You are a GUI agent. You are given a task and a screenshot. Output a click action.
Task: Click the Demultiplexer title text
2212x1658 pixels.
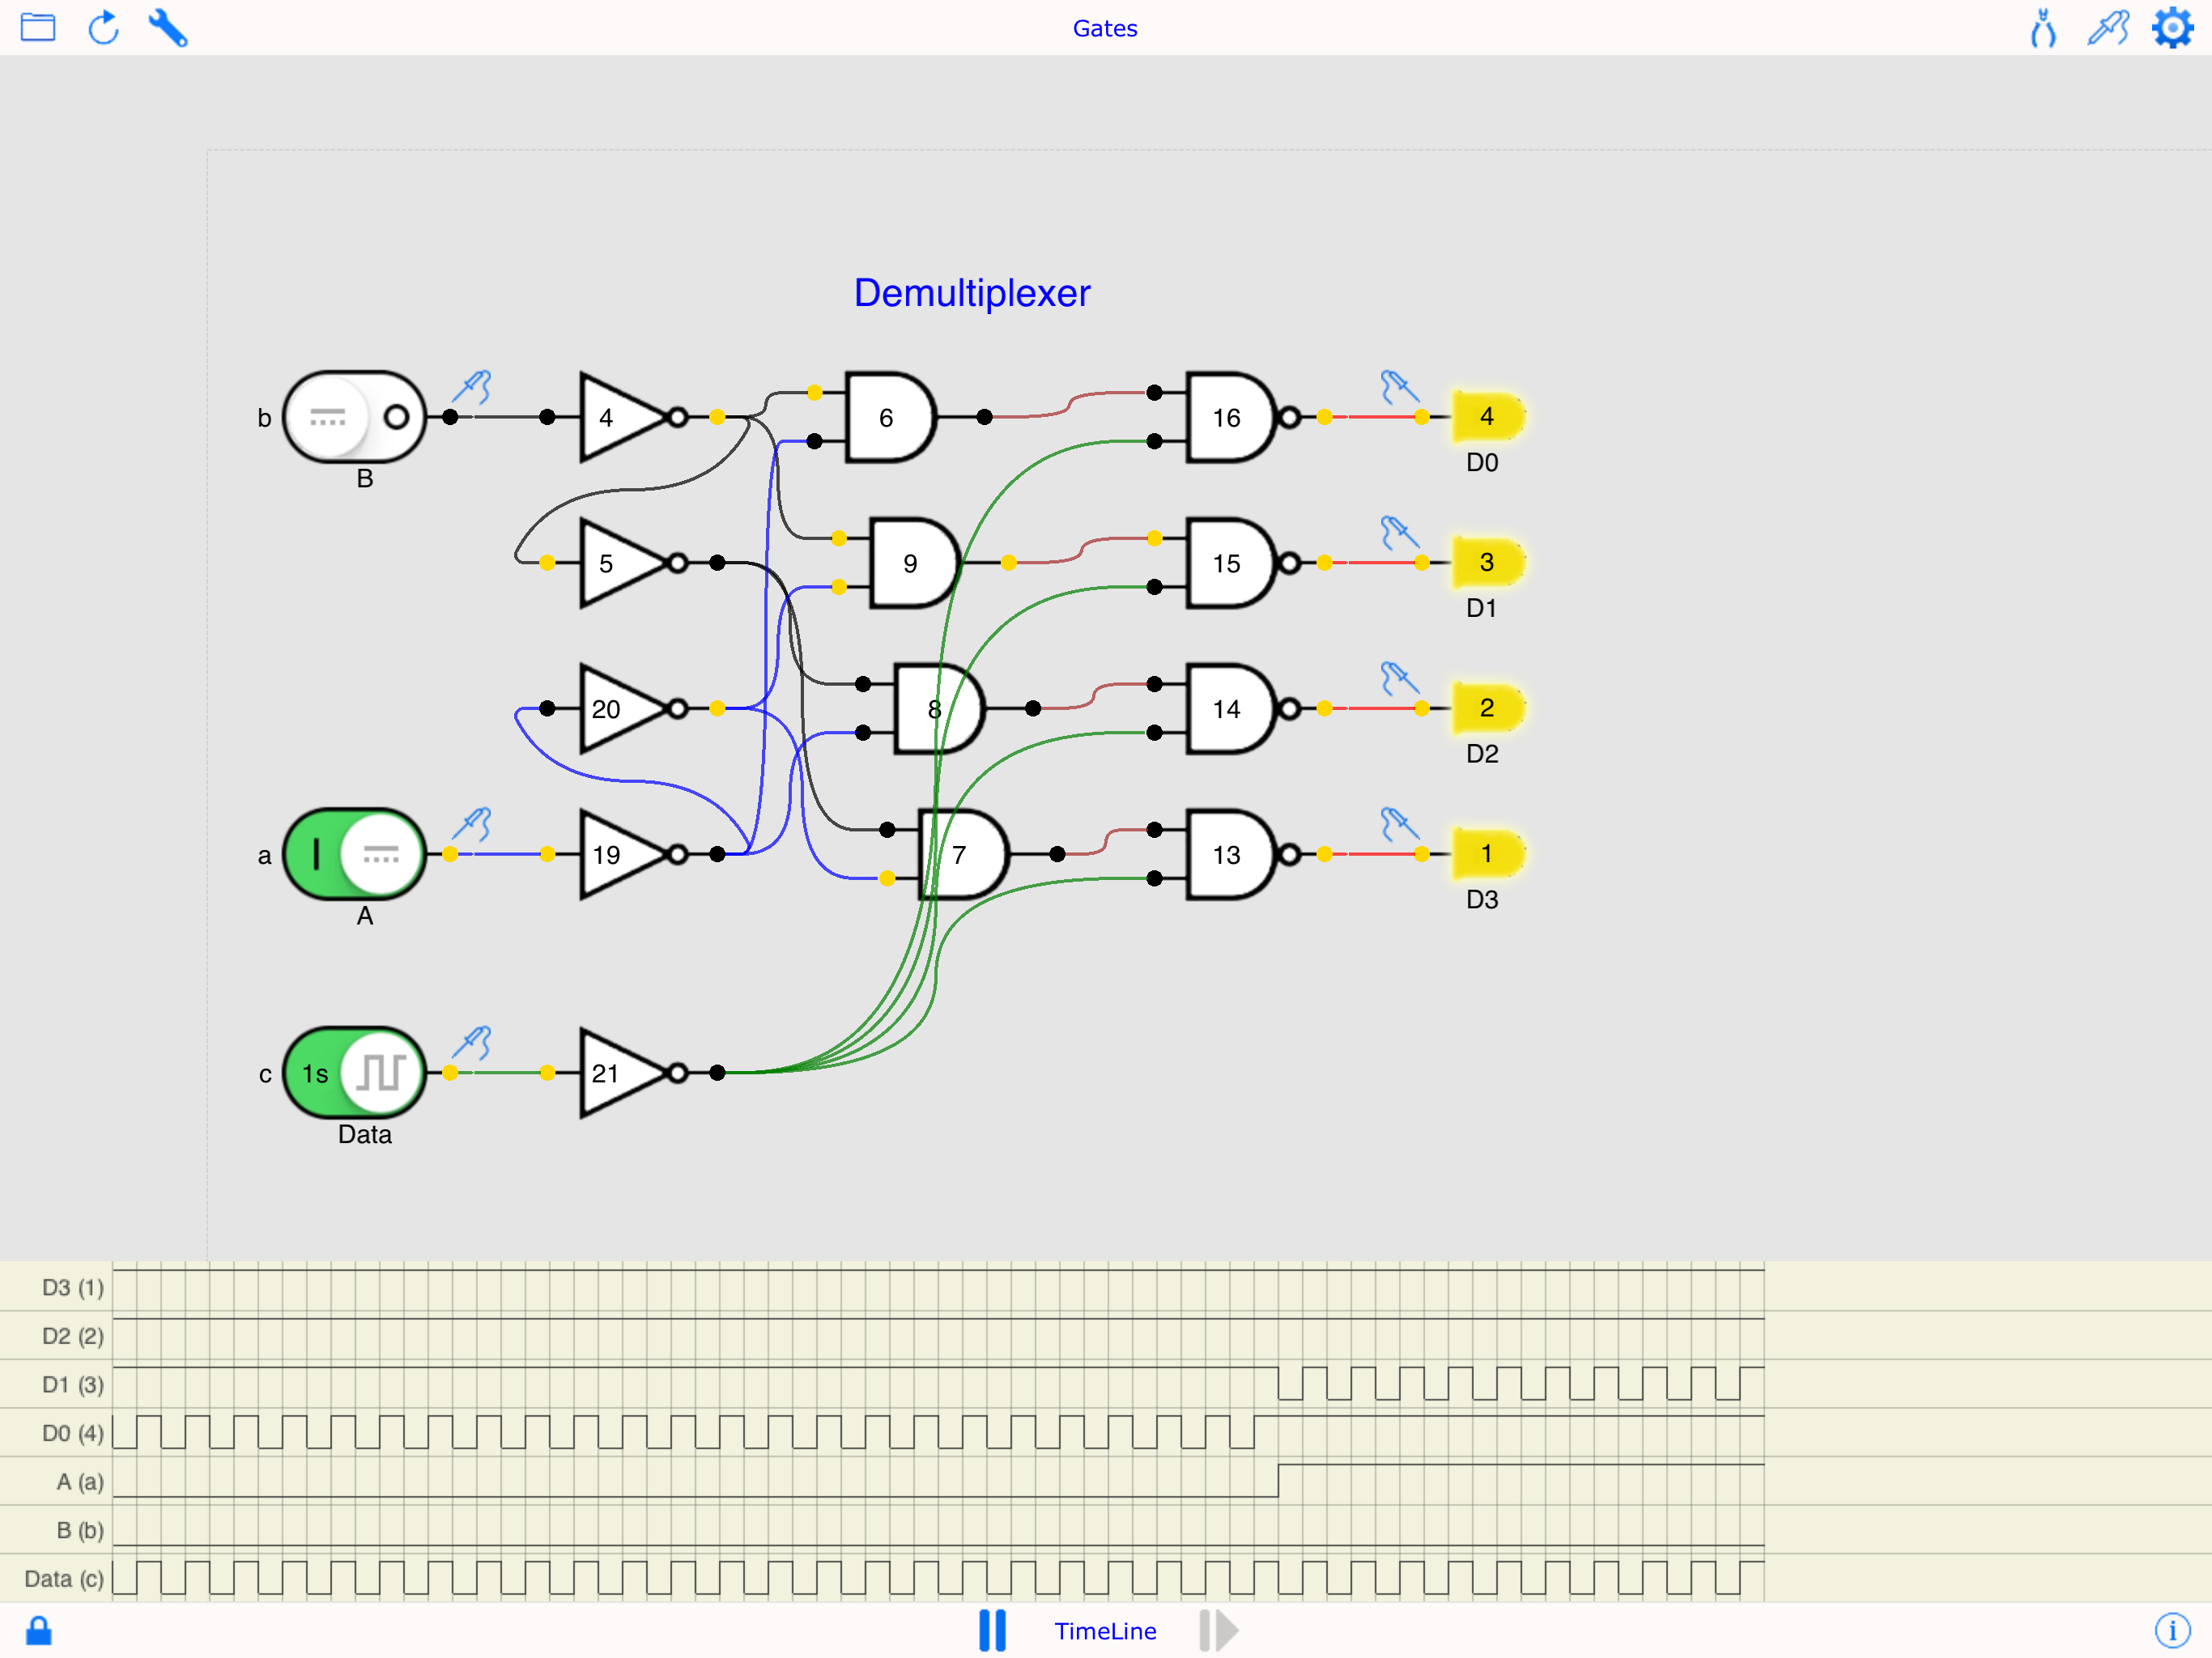tap(971, 293)
